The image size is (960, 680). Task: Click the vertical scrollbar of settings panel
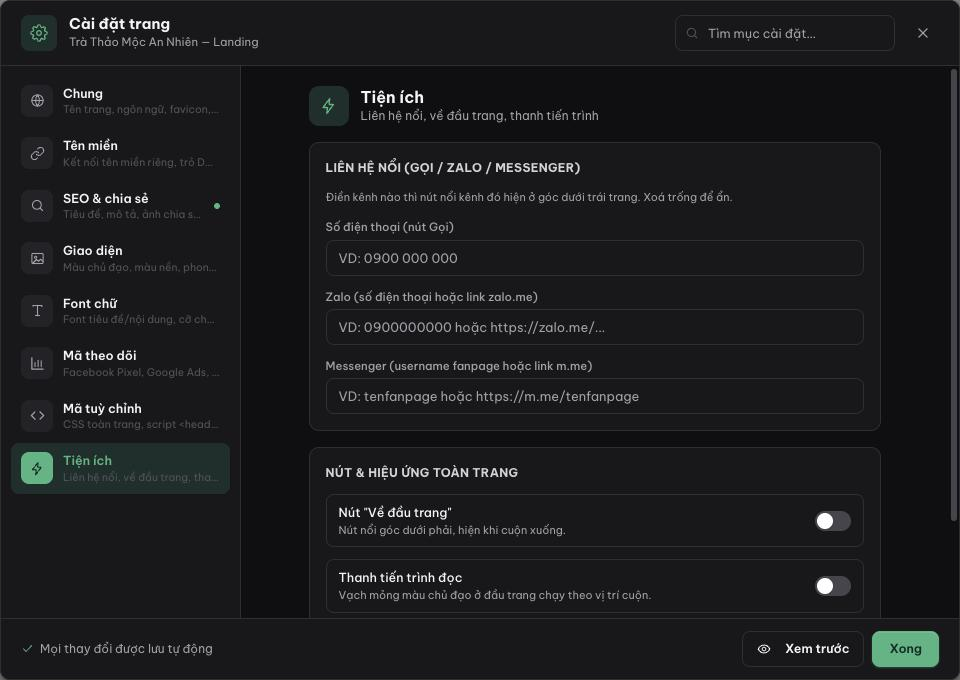[x=953, y=294]
